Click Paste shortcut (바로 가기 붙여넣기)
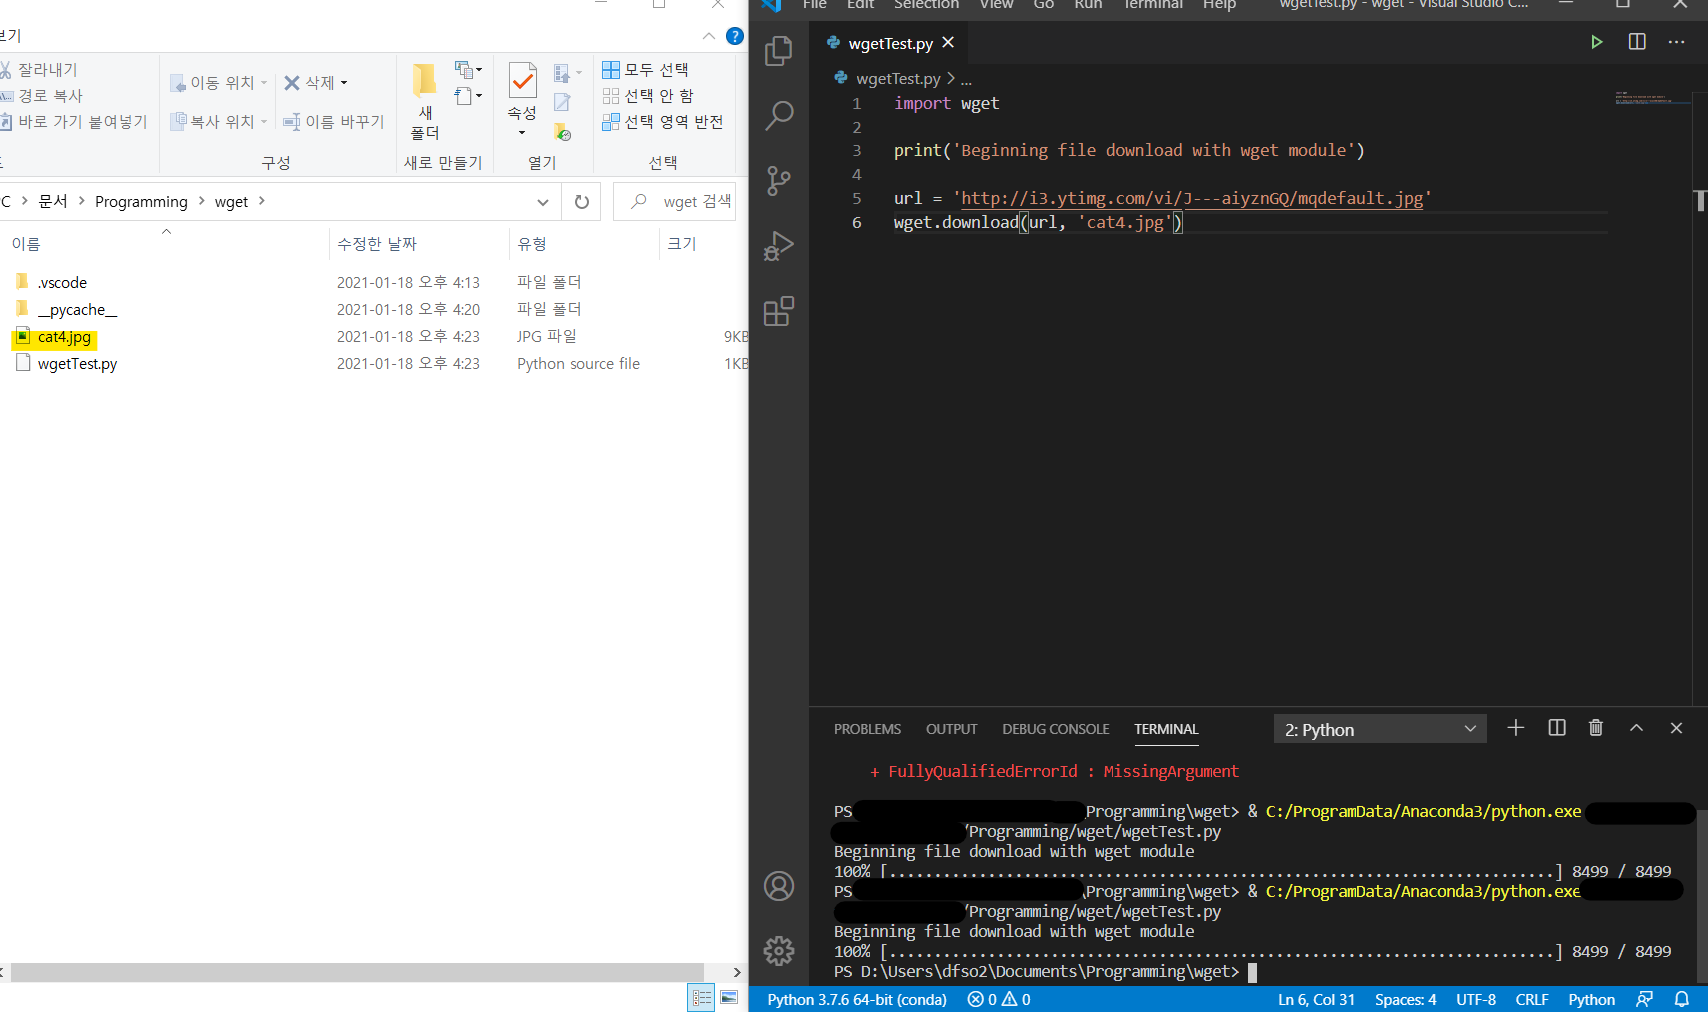Viewport: 1708px width, 1012px height. (x=74, y=121)
